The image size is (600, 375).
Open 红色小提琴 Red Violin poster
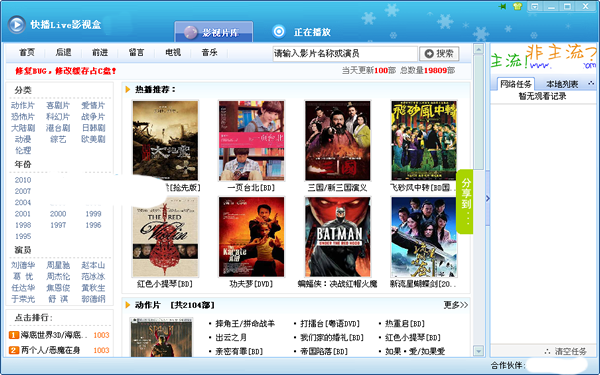pyautogui.click(x=165, y=237)
